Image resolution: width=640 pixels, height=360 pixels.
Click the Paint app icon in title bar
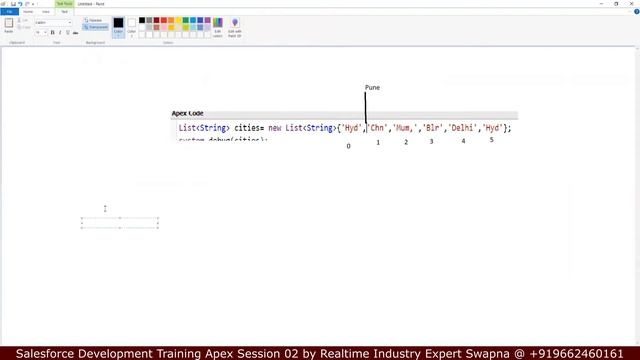click(x=4, y=4)
